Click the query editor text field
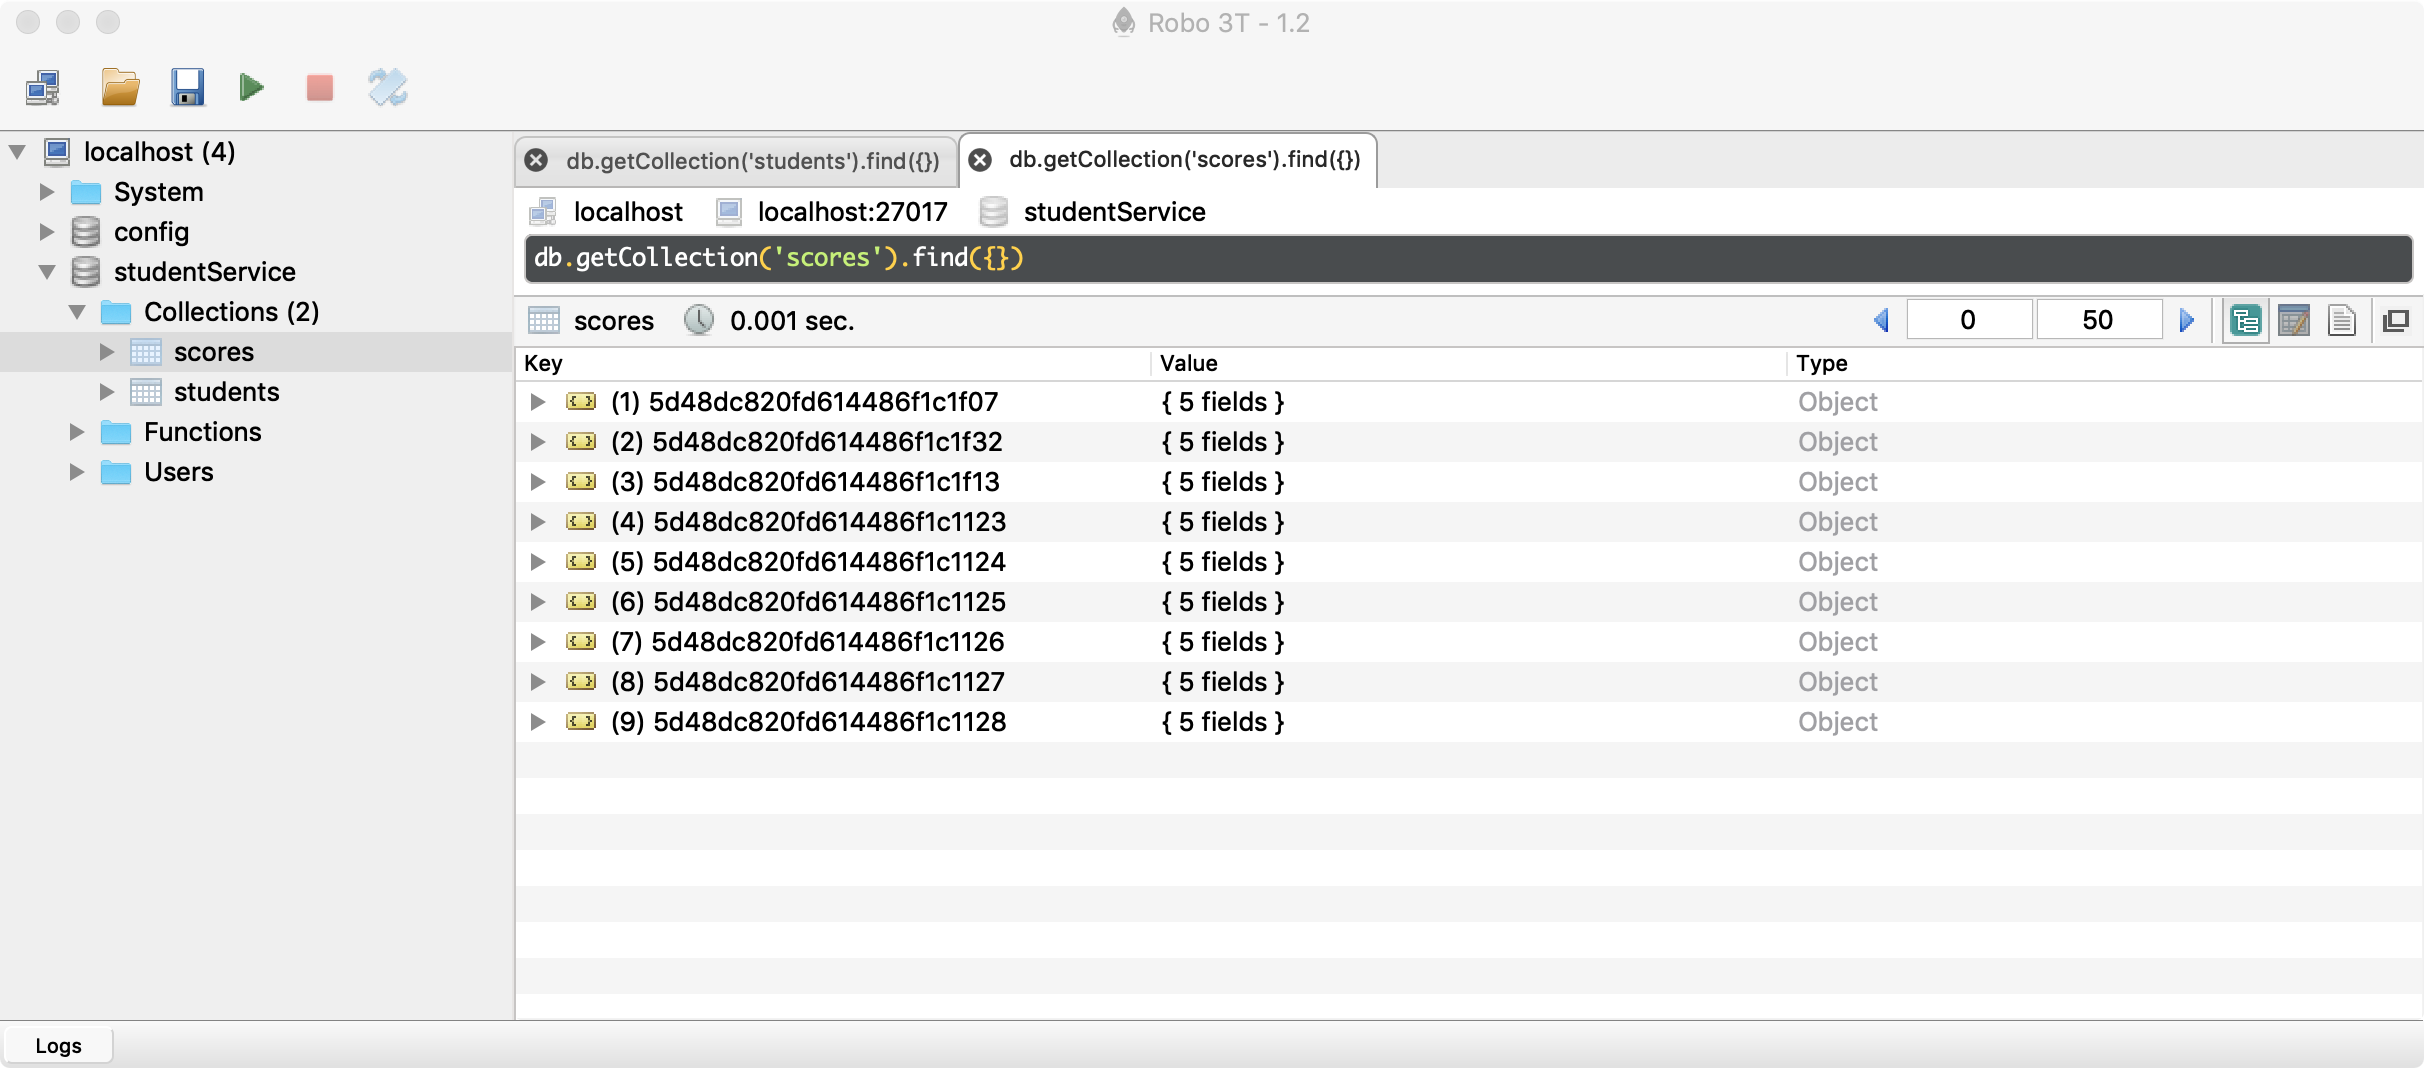This screenshot has width=2424, height=1068. click(1468, 259)
